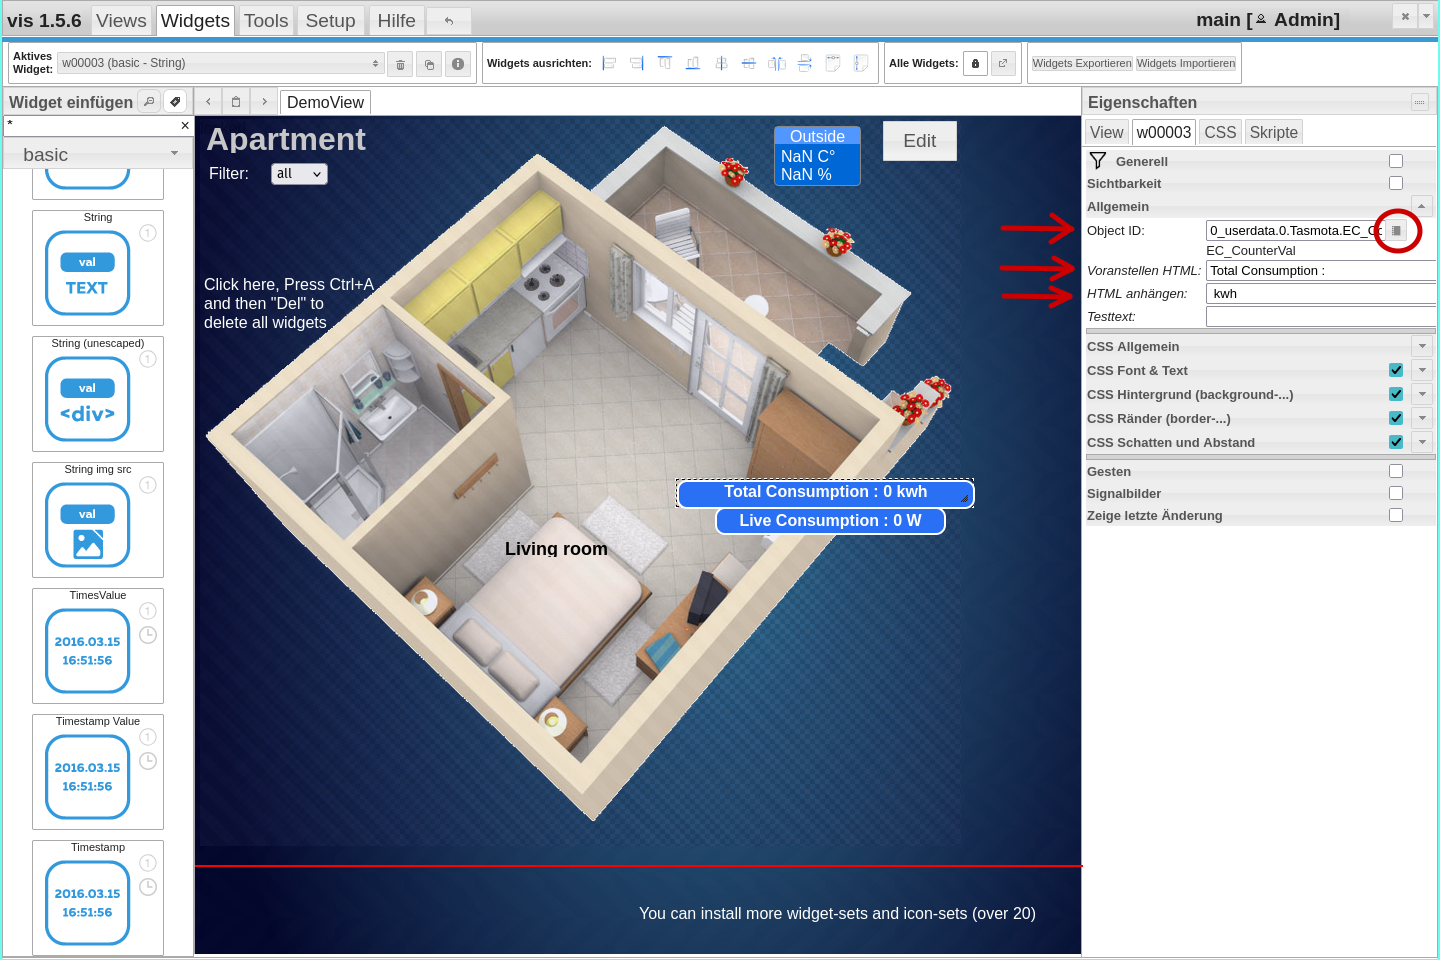Open the Filter dropdown showing all
The image size is (1440, 960).
coord(299,173)
